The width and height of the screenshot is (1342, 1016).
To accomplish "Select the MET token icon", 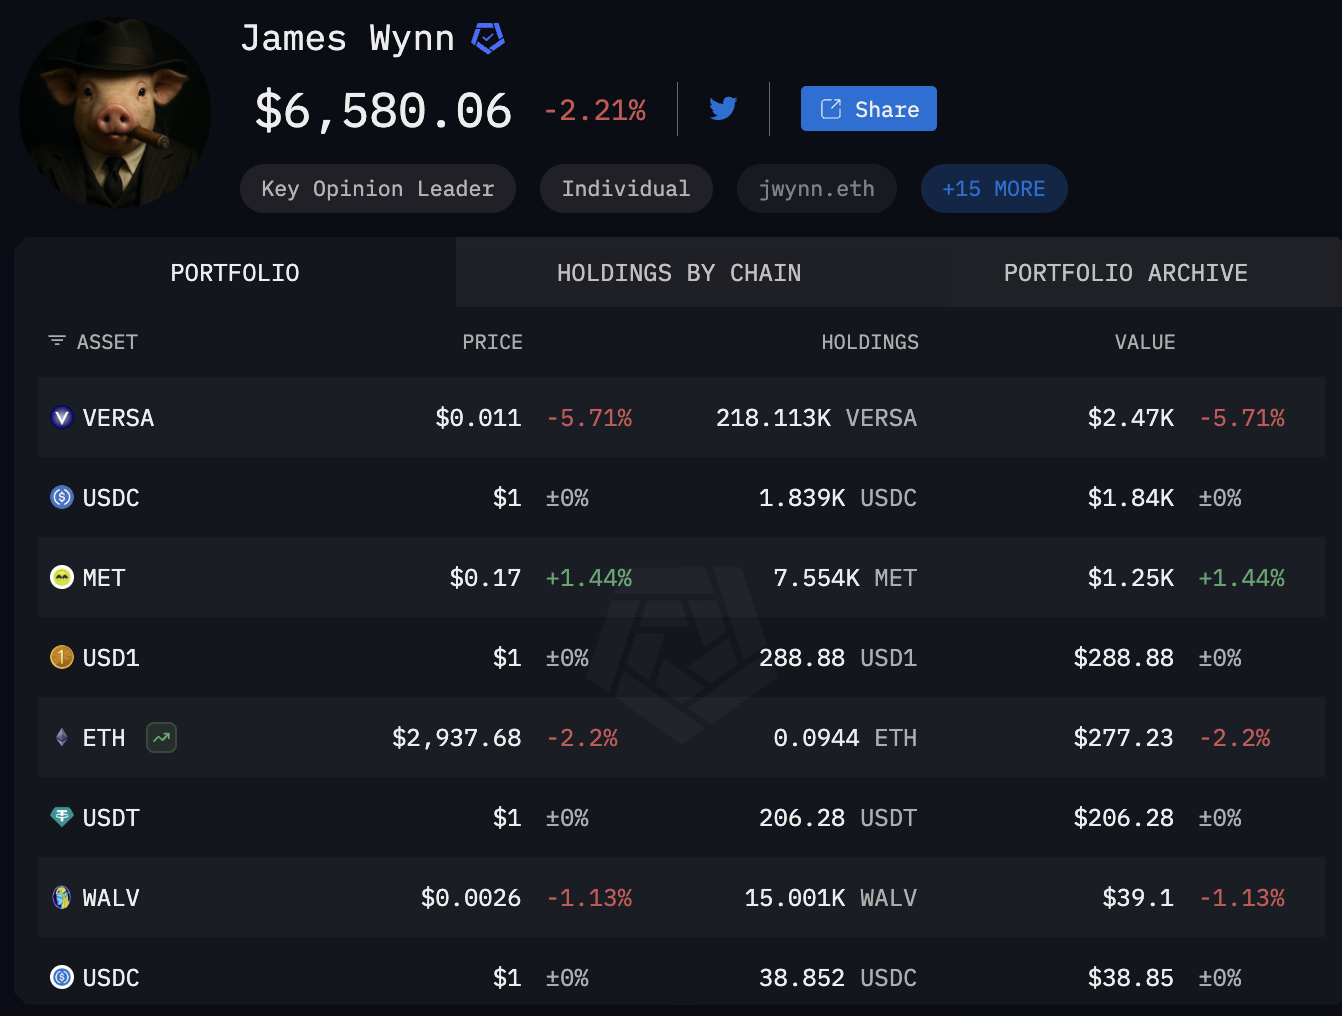I will 61,577.
